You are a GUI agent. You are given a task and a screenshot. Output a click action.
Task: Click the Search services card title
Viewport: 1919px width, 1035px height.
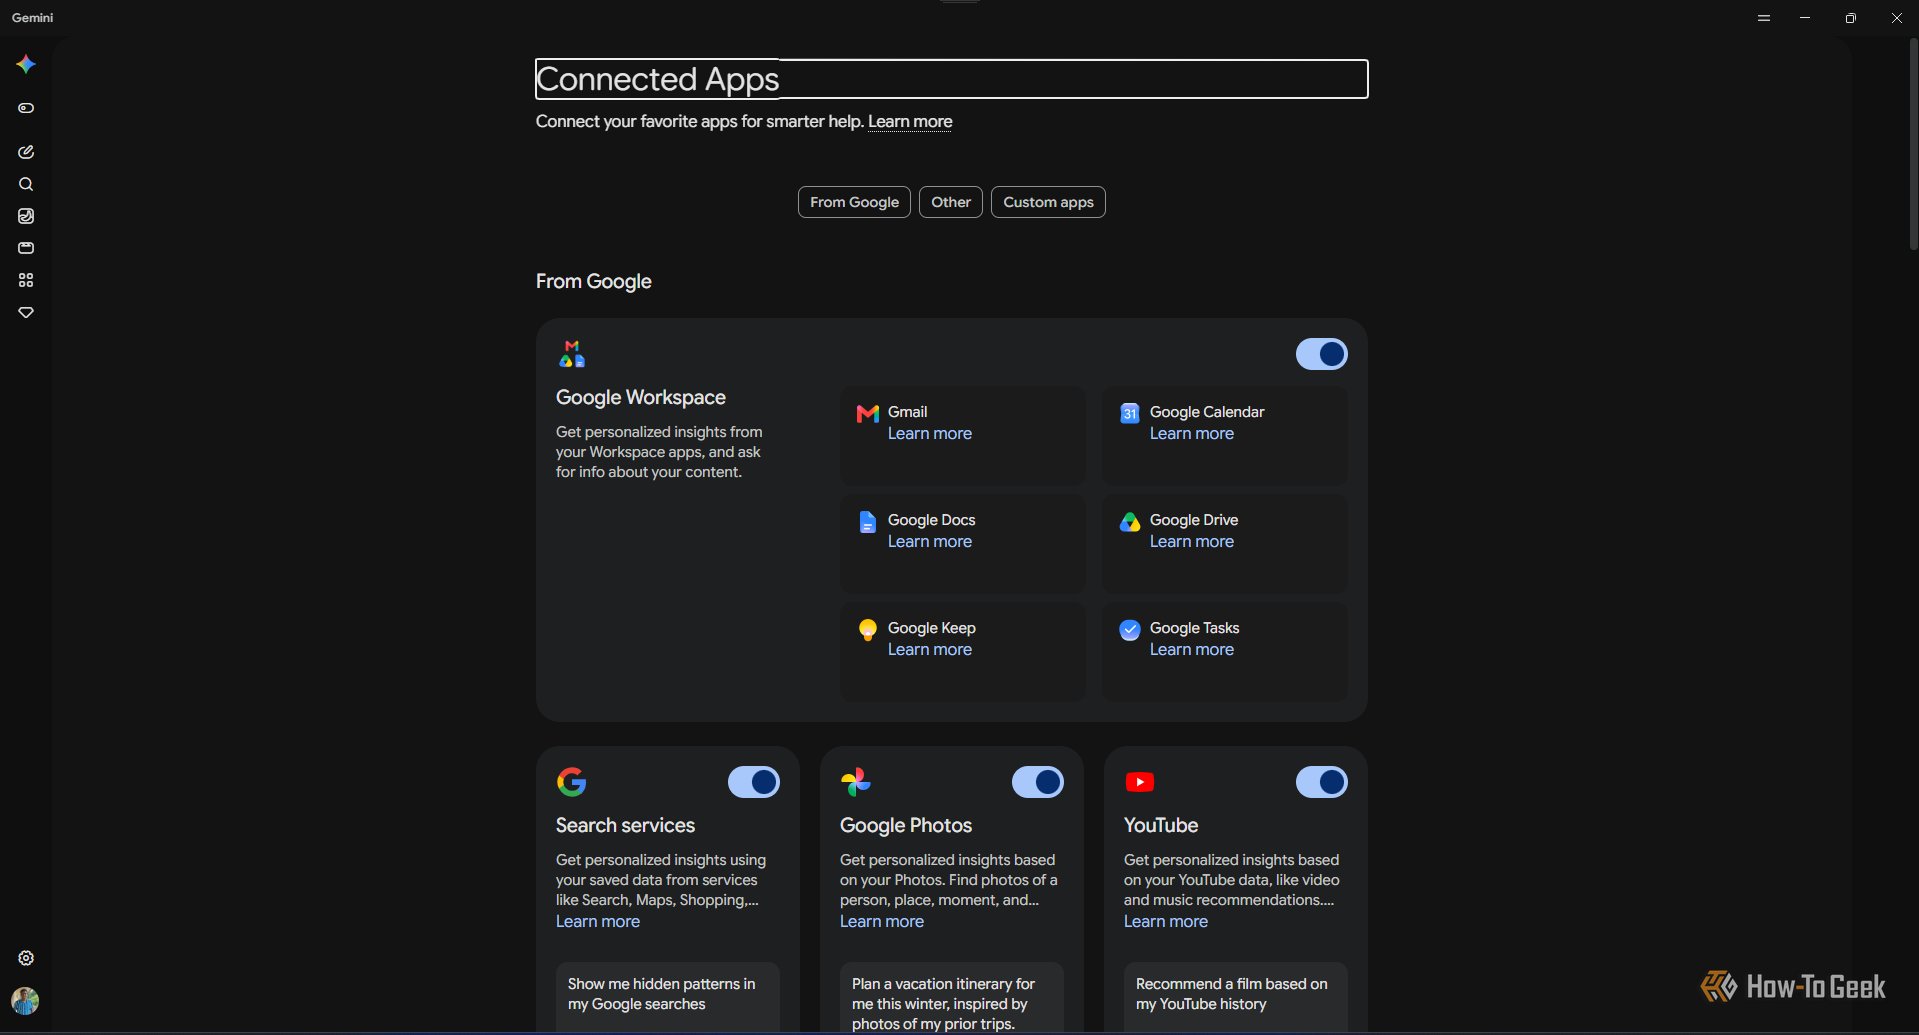pyautogui.click(x=625, y=826)
